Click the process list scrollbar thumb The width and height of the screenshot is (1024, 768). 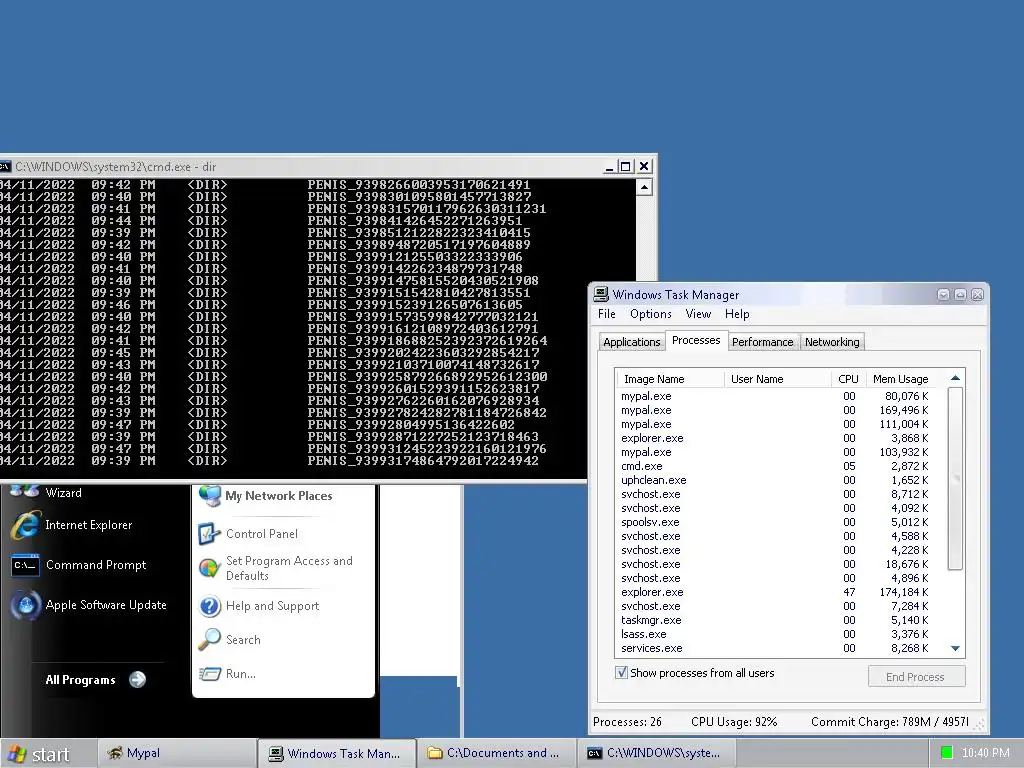(x=955, y=478)
